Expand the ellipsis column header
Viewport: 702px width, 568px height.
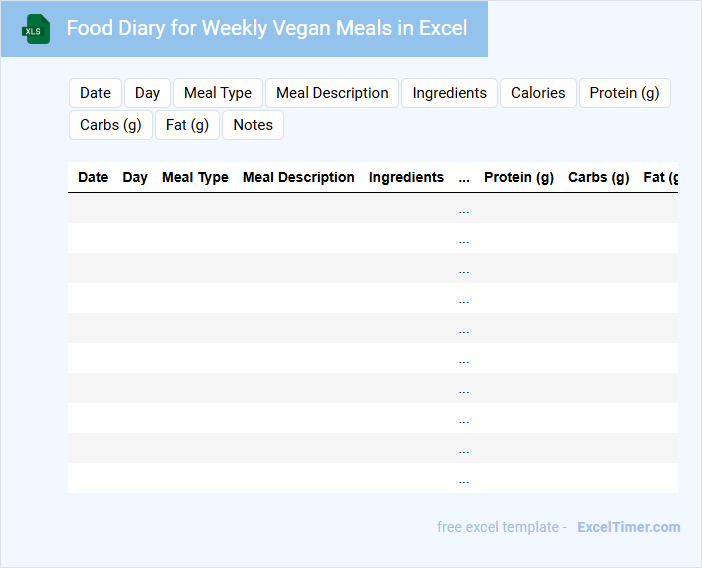coord(464,178)
